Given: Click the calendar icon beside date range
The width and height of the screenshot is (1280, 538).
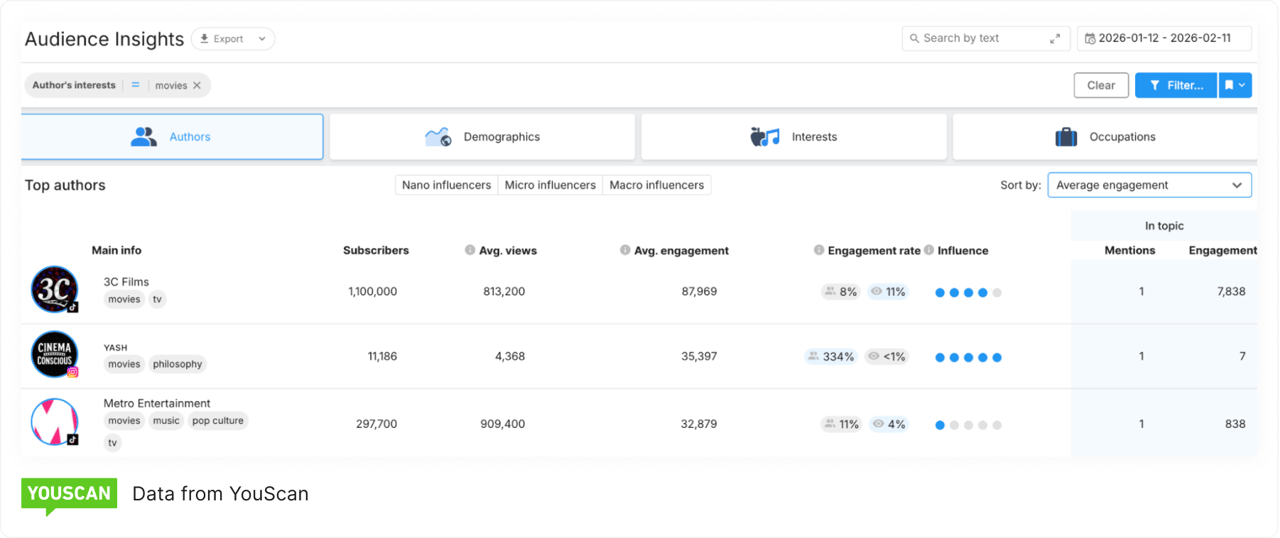Looking at the screenshot, I should (x=1090, y=39).
